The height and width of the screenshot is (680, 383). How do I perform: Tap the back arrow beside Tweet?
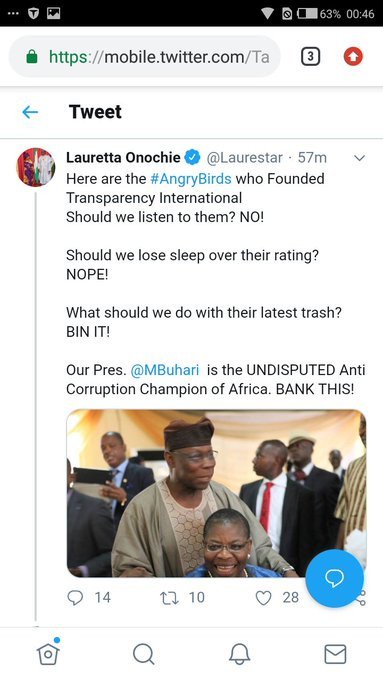tap(30, 112)
